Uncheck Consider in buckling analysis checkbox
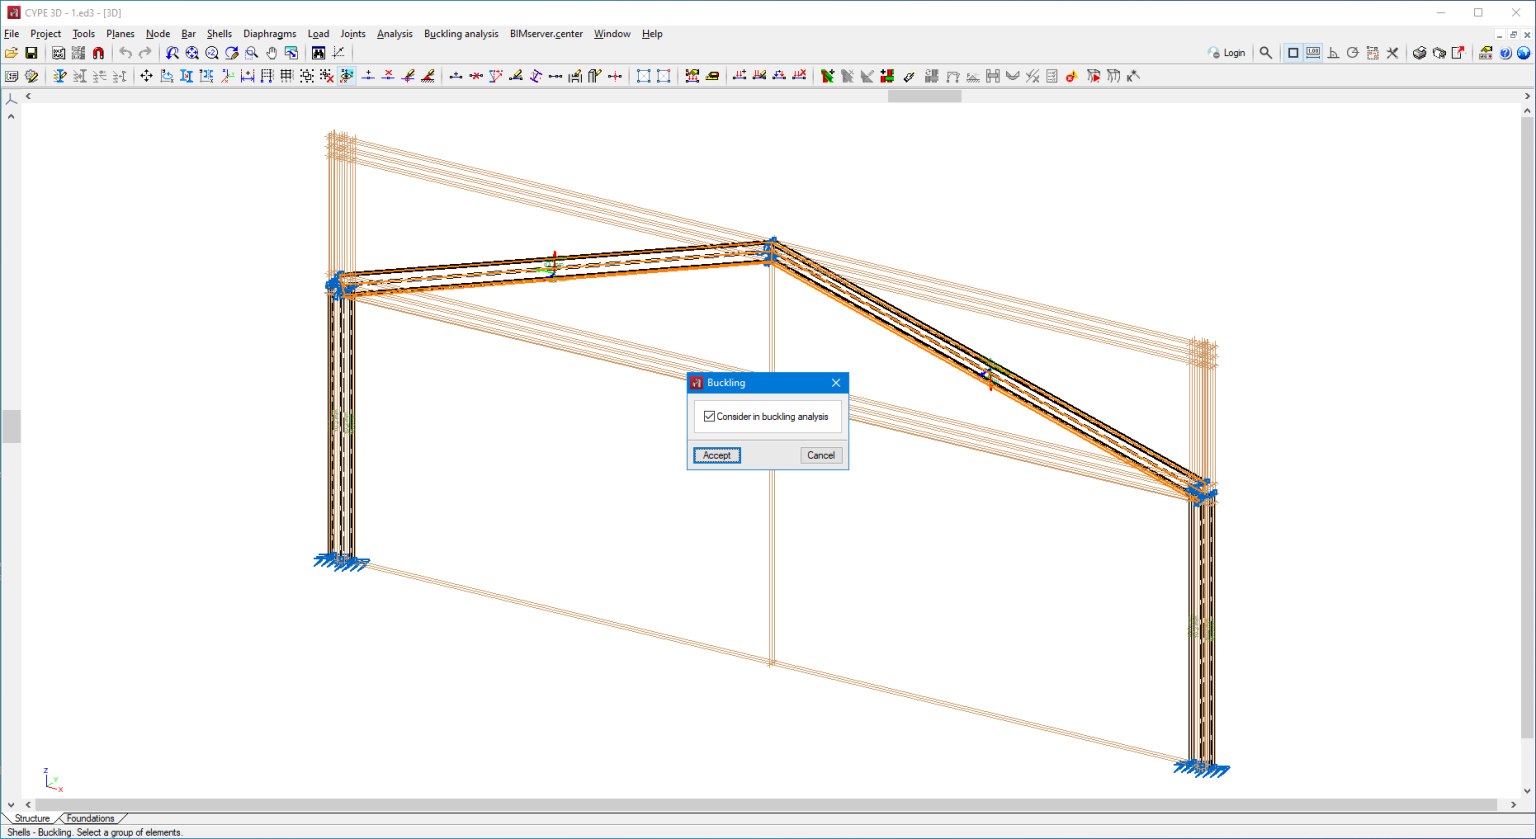 (709, 417)
